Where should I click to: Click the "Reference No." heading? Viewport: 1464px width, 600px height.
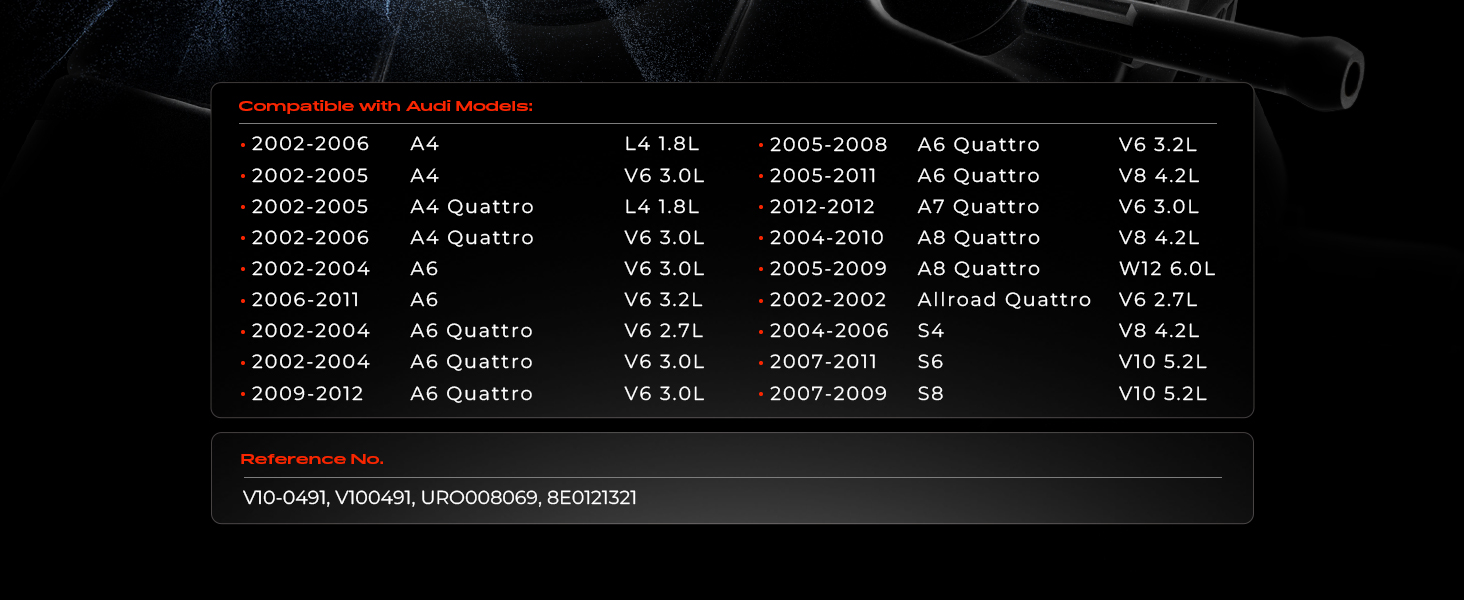point(312,459)
